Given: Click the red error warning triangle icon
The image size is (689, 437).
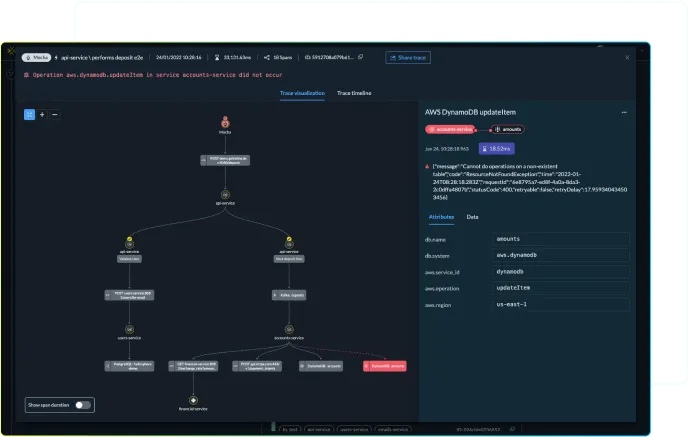Looking at the screenshot, I should 427,166.
